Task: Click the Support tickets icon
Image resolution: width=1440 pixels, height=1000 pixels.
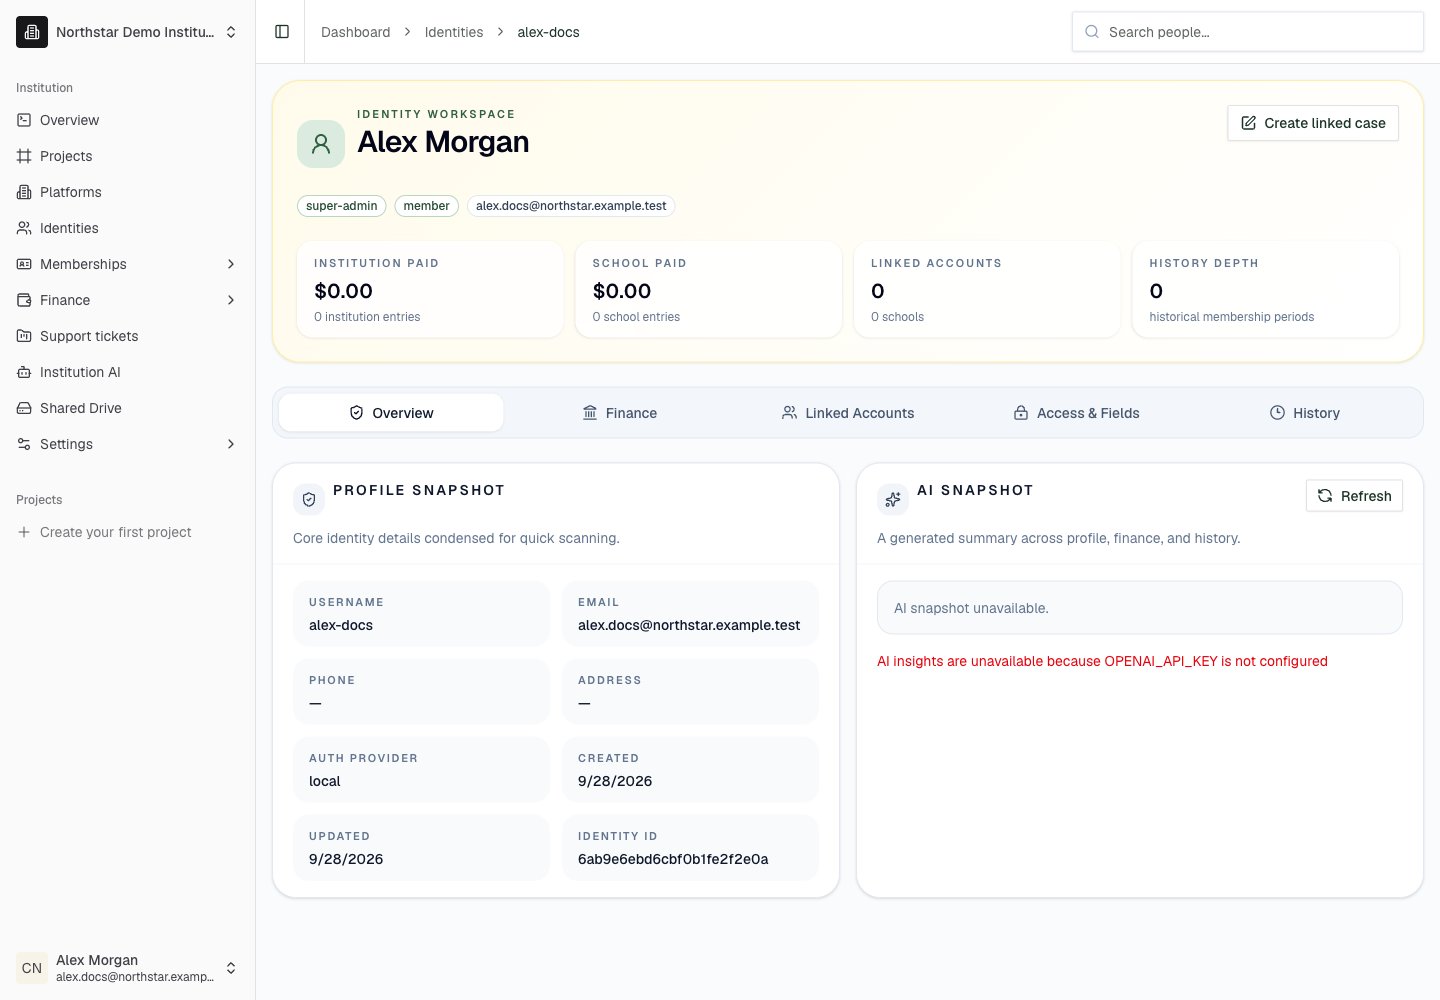Action: pyautogui.click(x=24, y=336)
